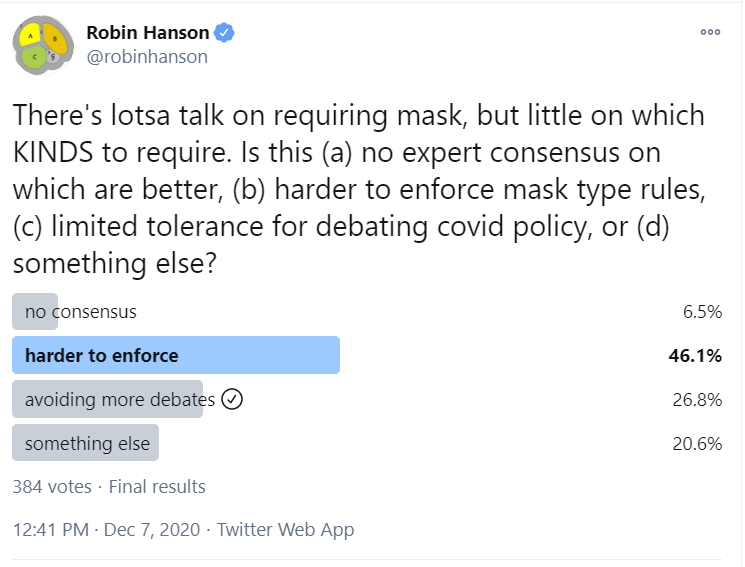Click the 6.5% result percentage
The width and height of the screenshot is (745, 567).
[x=702, y=312]
